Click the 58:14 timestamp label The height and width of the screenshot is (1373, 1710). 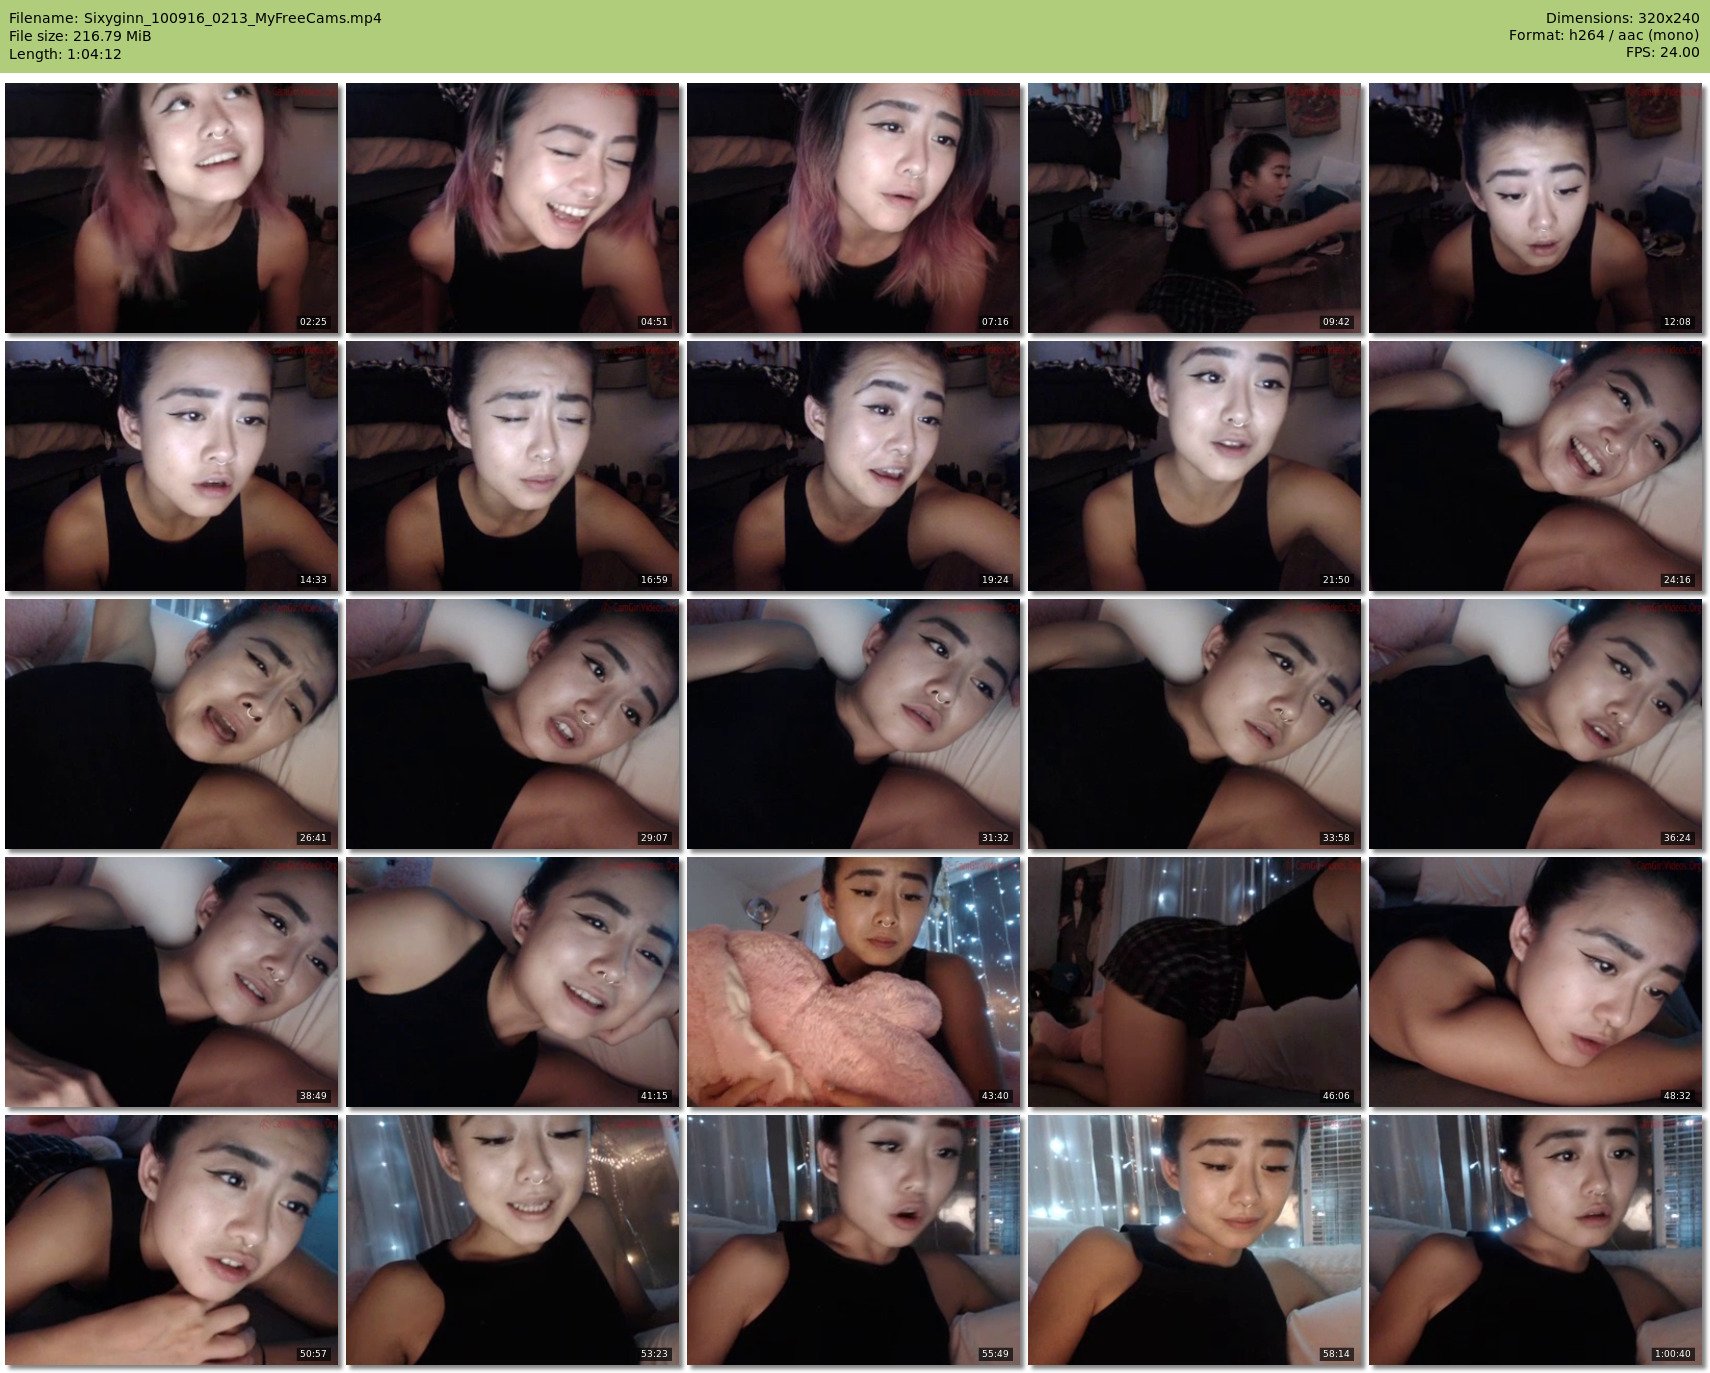(1336, 1354)
